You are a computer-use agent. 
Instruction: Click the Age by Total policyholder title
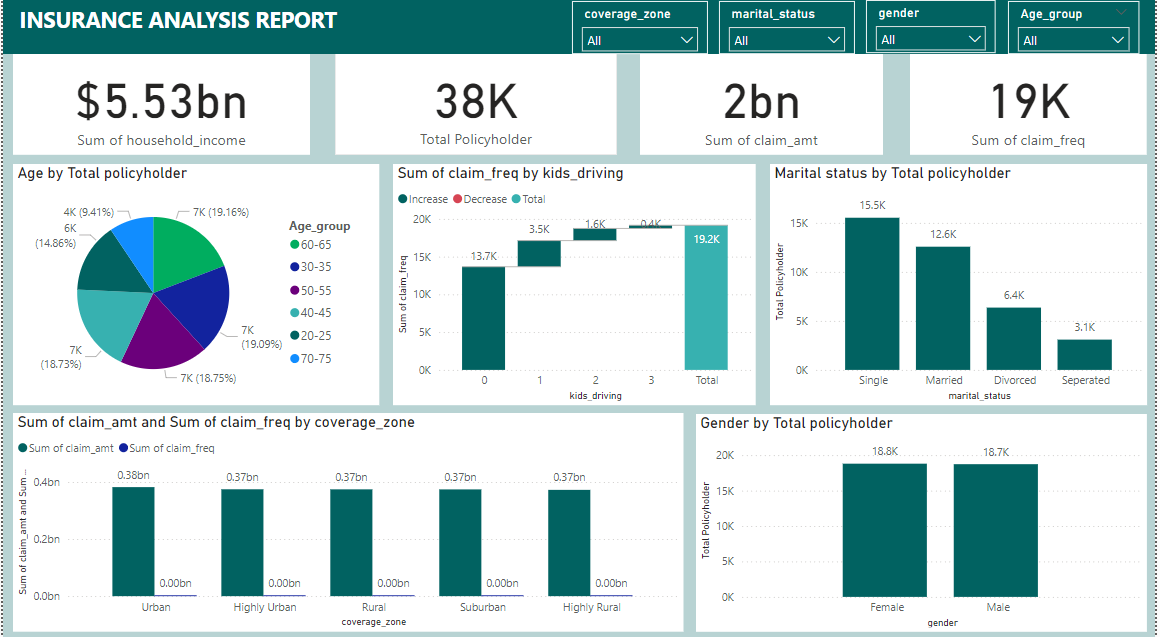point(102,173)
